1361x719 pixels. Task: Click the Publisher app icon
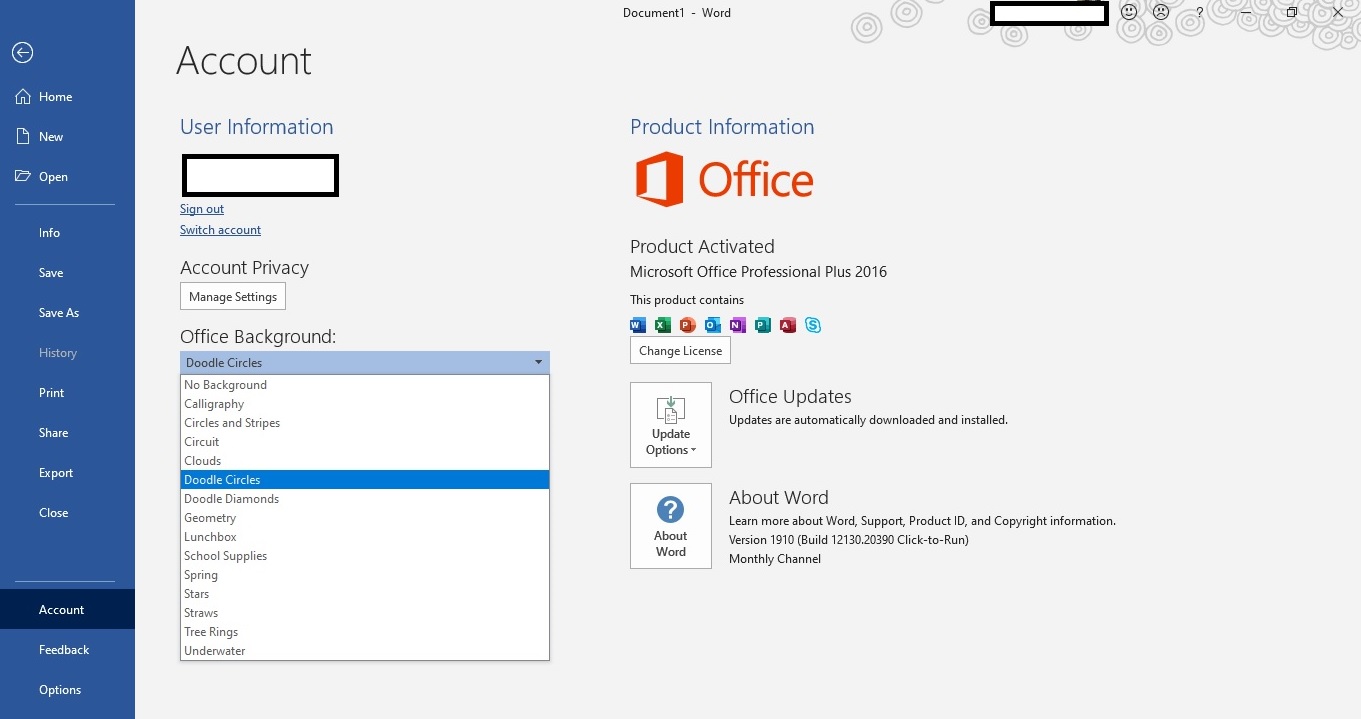coord(763,325)
